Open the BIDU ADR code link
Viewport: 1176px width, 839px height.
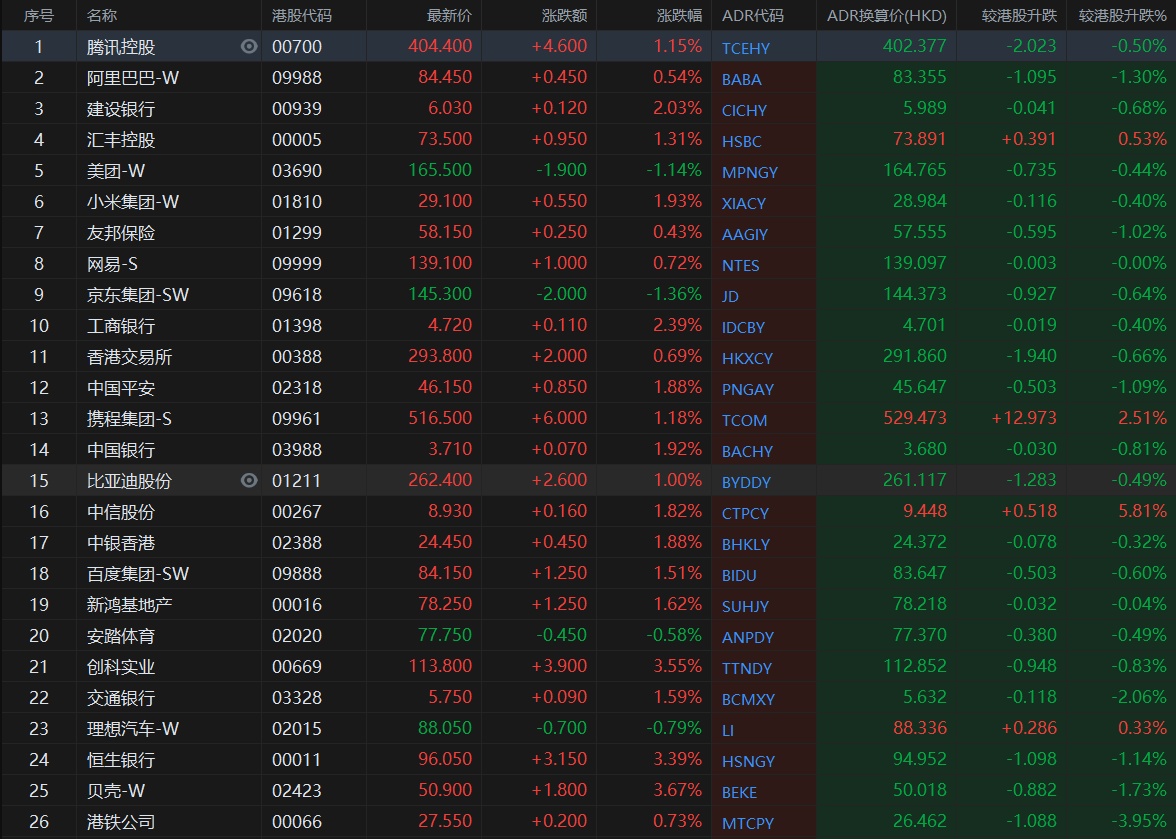click(x=739, y=575)
